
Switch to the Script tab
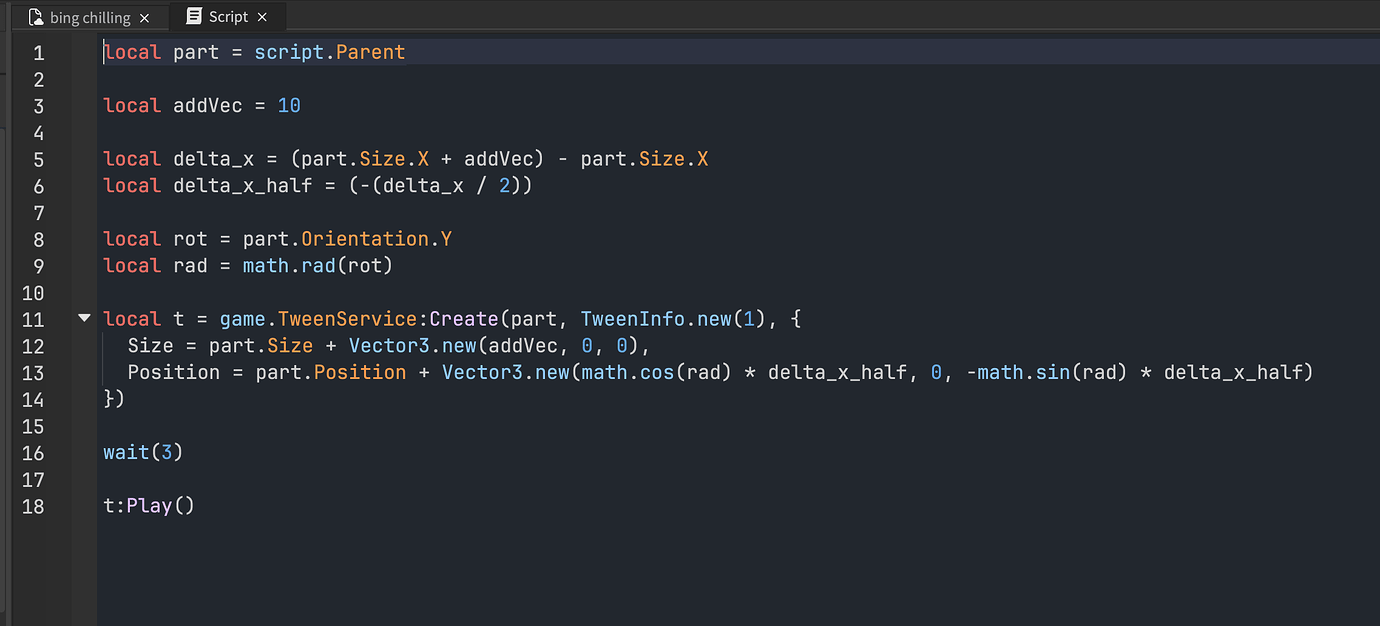tap(228, 17)
